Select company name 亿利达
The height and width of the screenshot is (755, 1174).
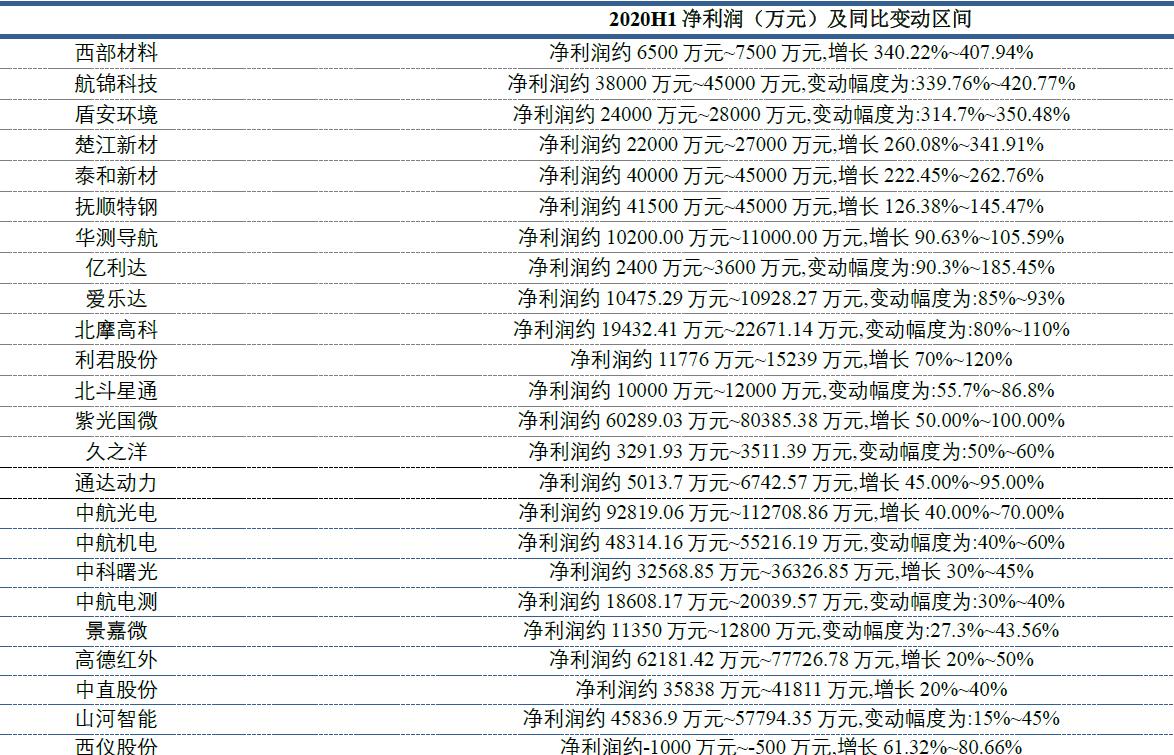pos(116,267)
